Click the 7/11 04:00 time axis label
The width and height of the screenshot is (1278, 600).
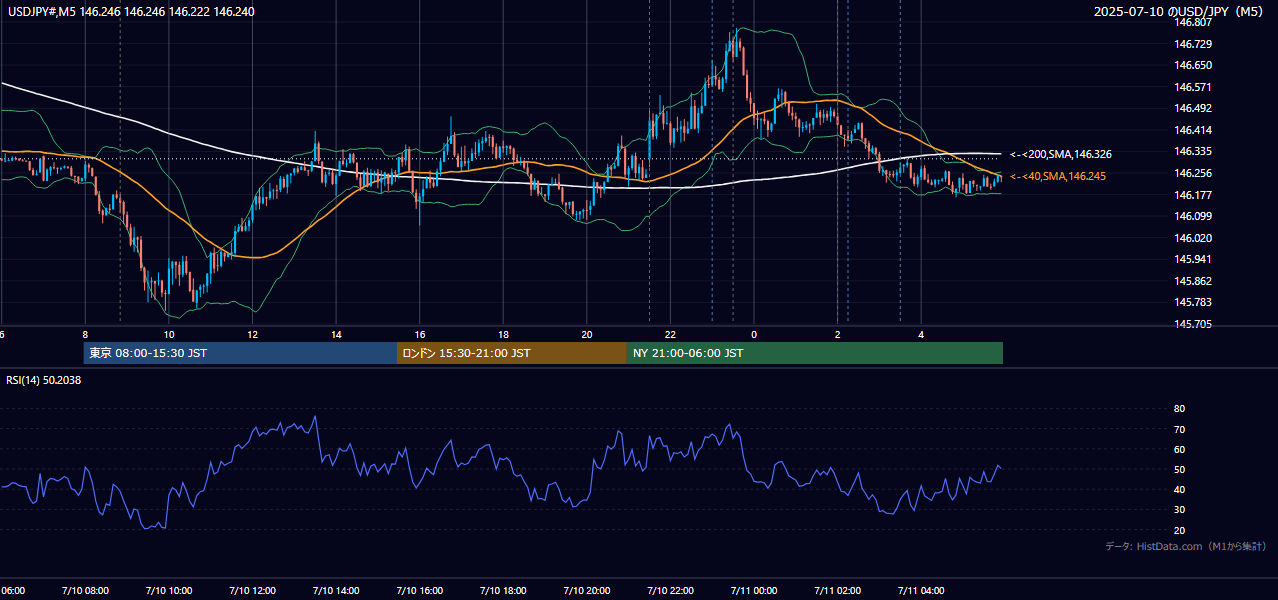pos(921,591)
